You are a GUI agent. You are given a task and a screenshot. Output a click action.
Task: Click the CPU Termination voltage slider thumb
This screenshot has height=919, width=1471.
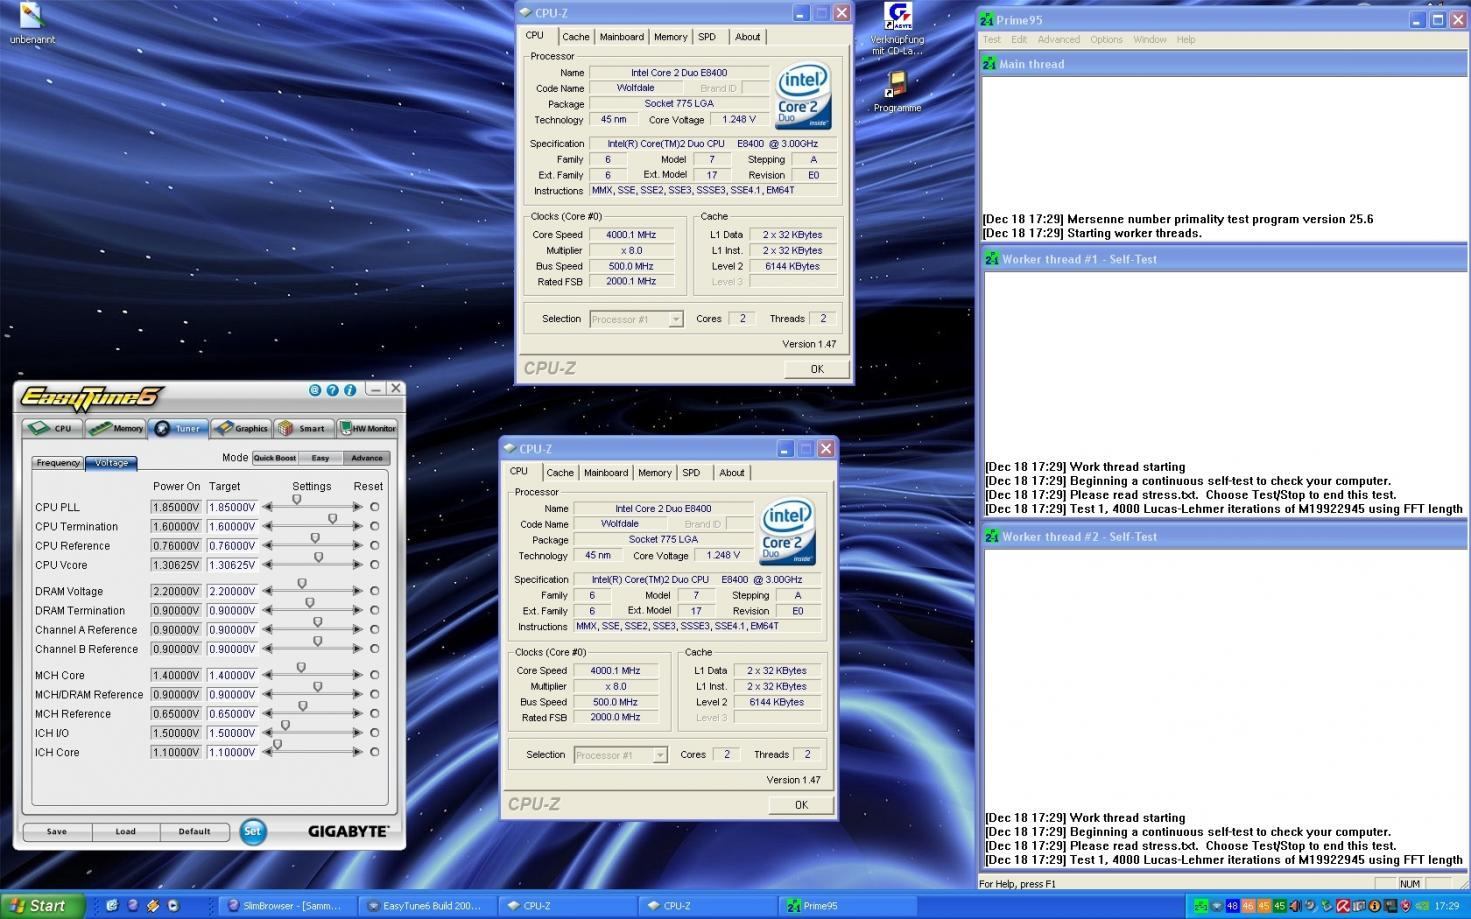pyautogui.click(x=332, y=519)
